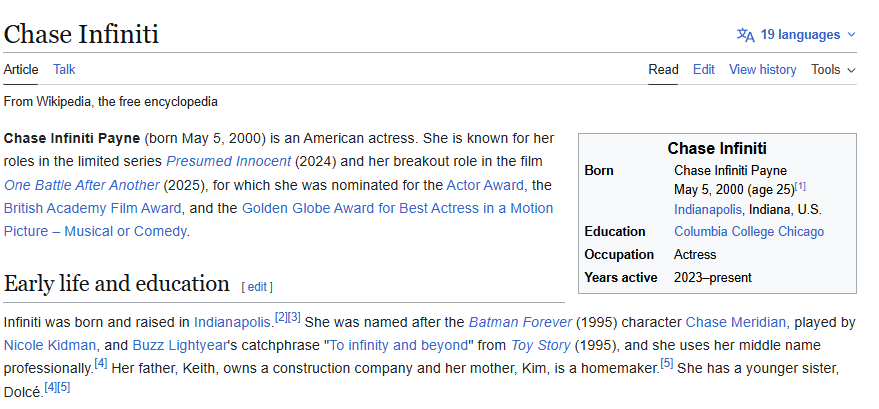Open the Edit tab
Image resolution: width=879 pixels, height=409 pixels.
(704, 69)
